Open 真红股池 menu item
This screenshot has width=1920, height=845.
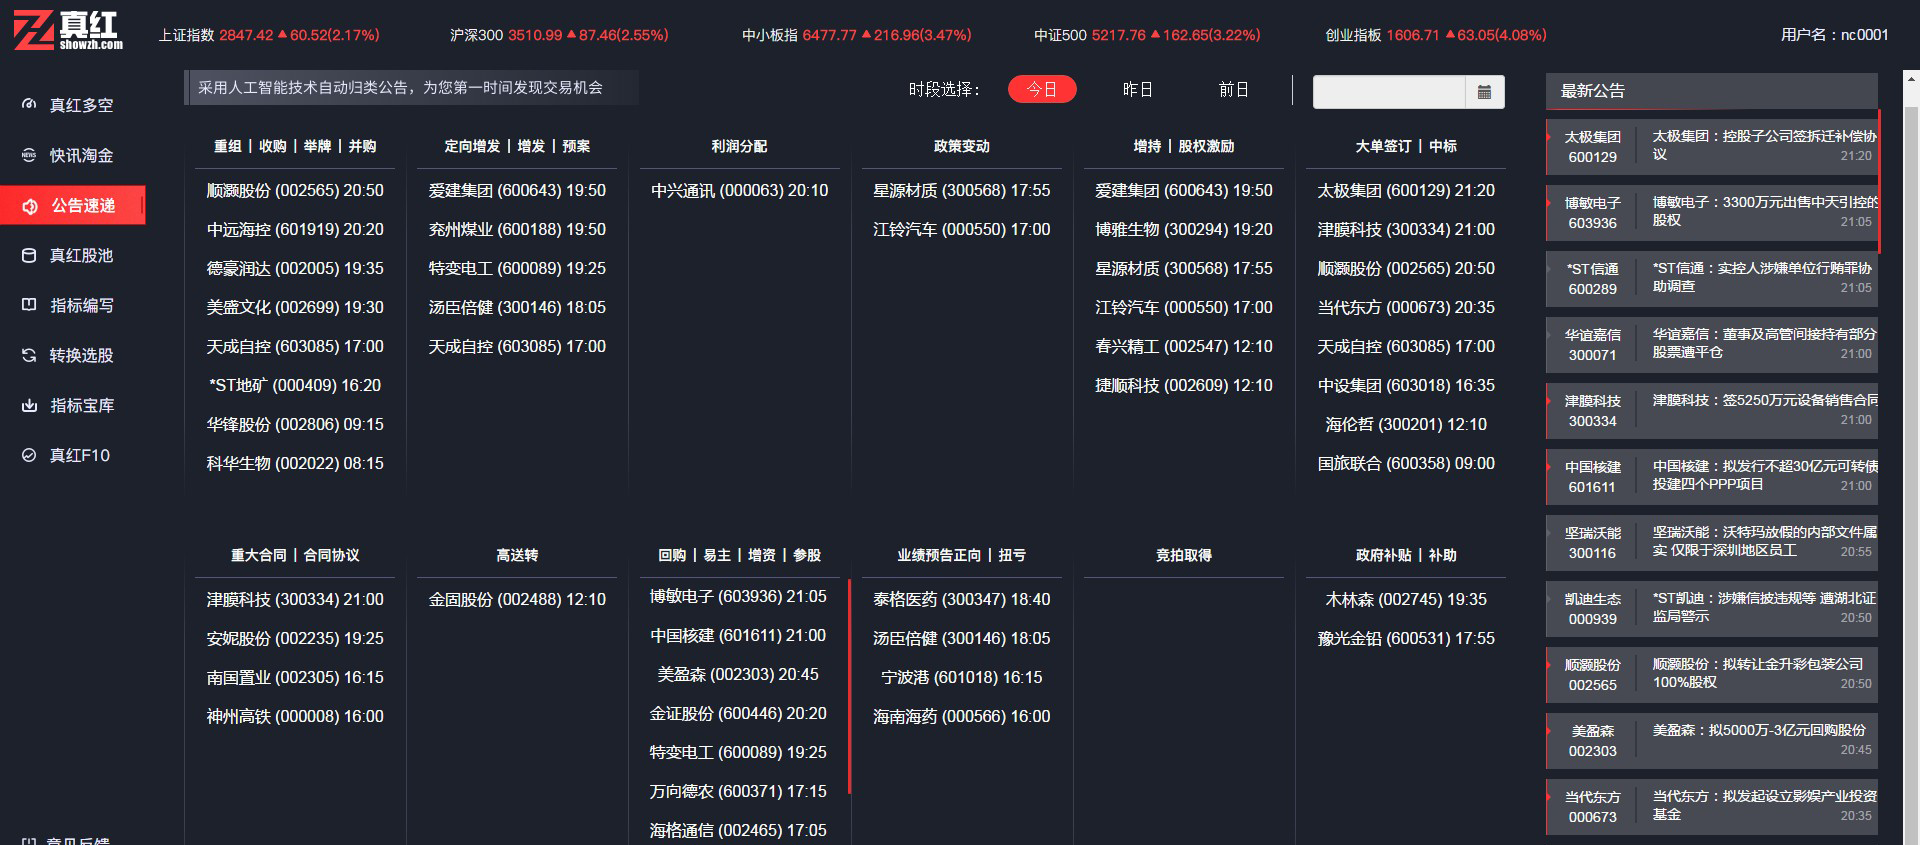coord(81,255)
